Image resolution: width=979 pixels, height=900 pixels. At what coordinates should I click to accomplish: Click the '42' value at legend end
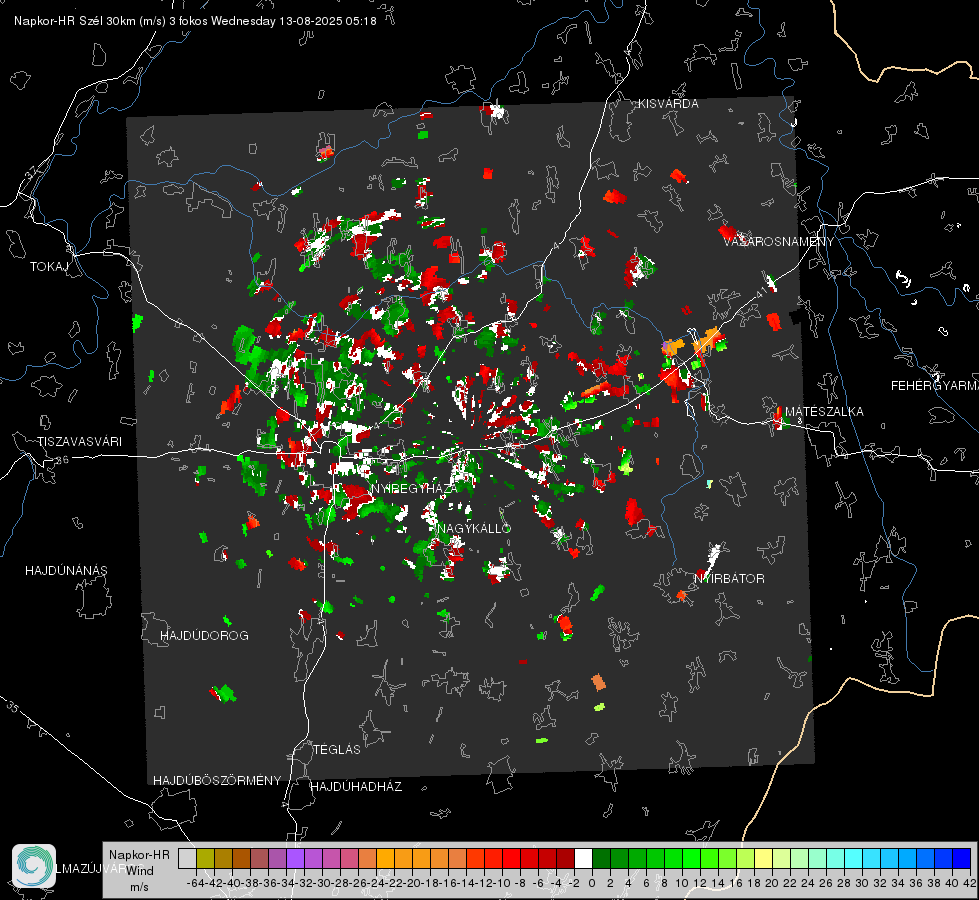(969, 883)
